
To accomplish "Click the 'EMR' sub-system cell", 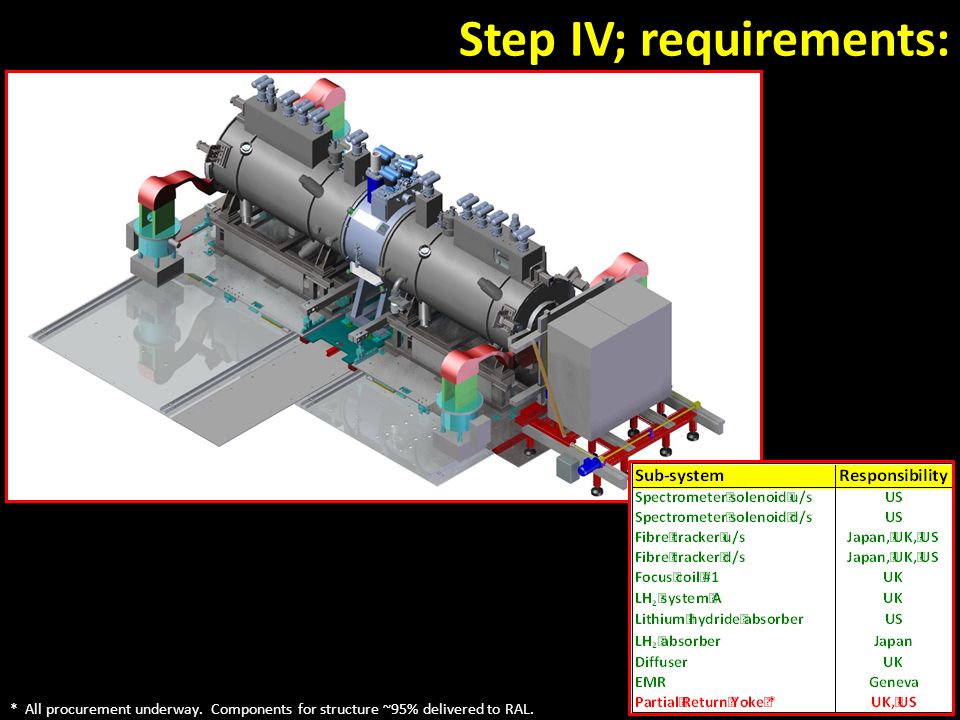I will tap(650, 682).
